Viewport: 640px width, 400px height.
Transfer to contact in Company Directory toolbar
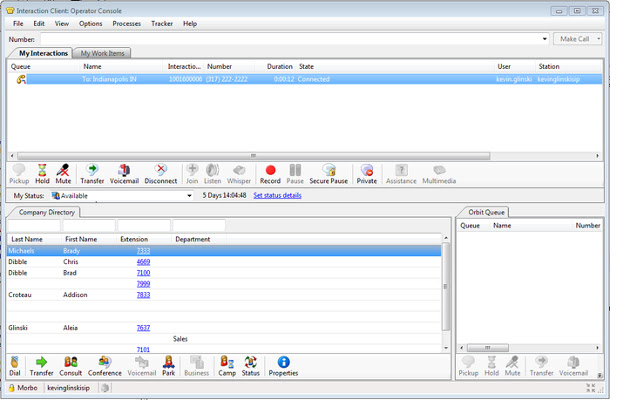[41, 366]
